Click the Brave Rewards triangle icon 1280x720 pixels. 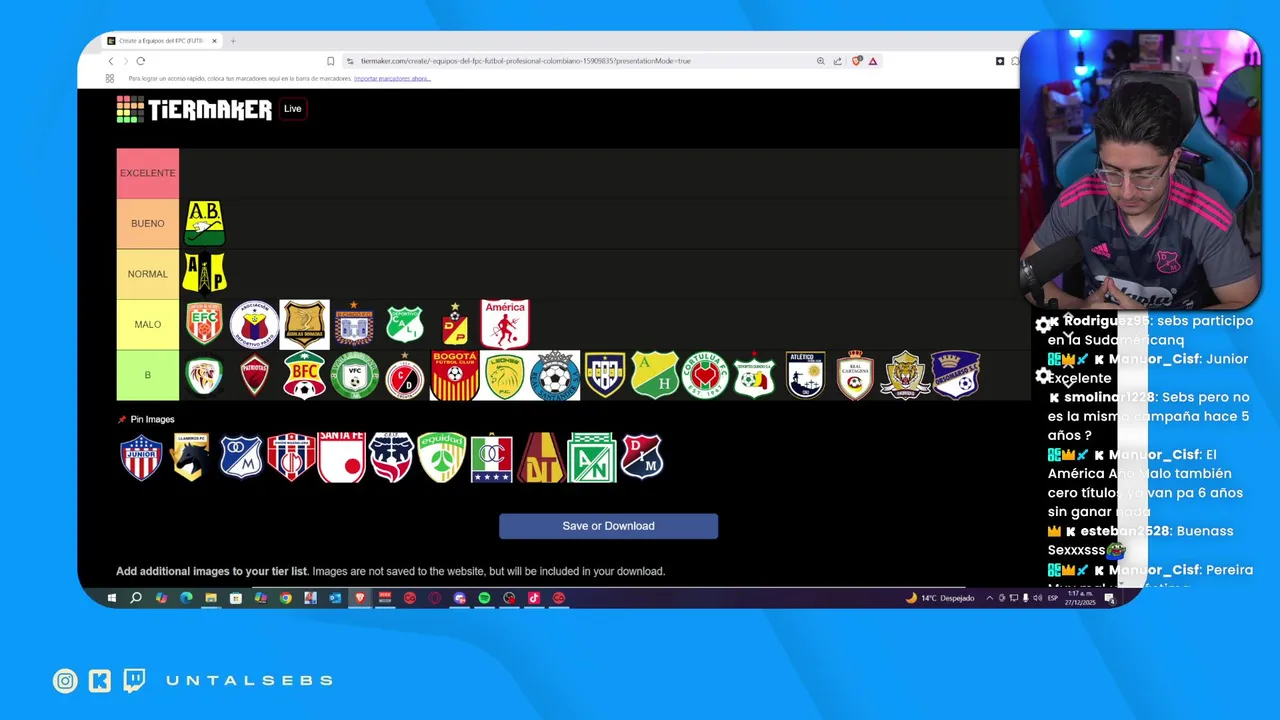[873, 61]
